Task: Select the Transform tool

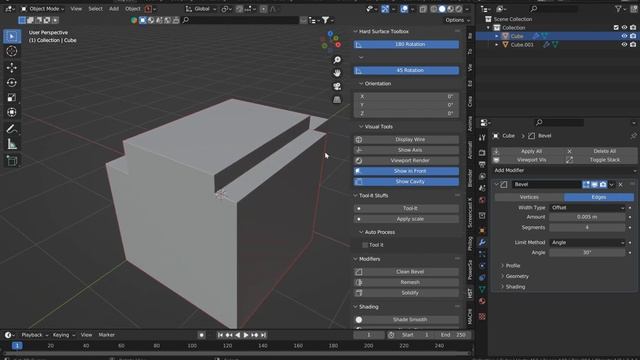Action: click(x=12, y=112)
